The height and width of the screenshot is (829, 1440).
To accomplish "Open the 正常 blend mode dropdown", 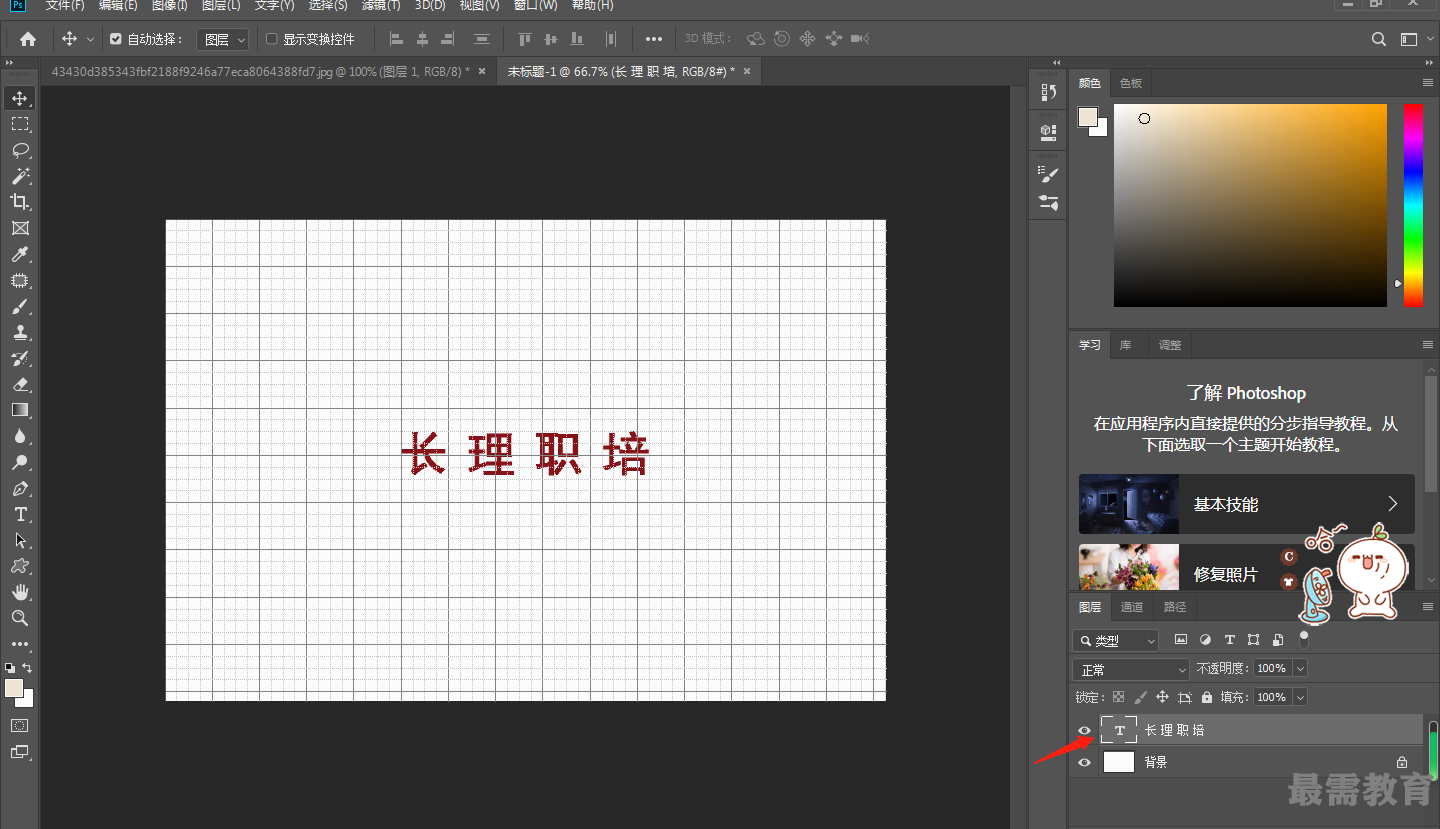I will 1131,669.
